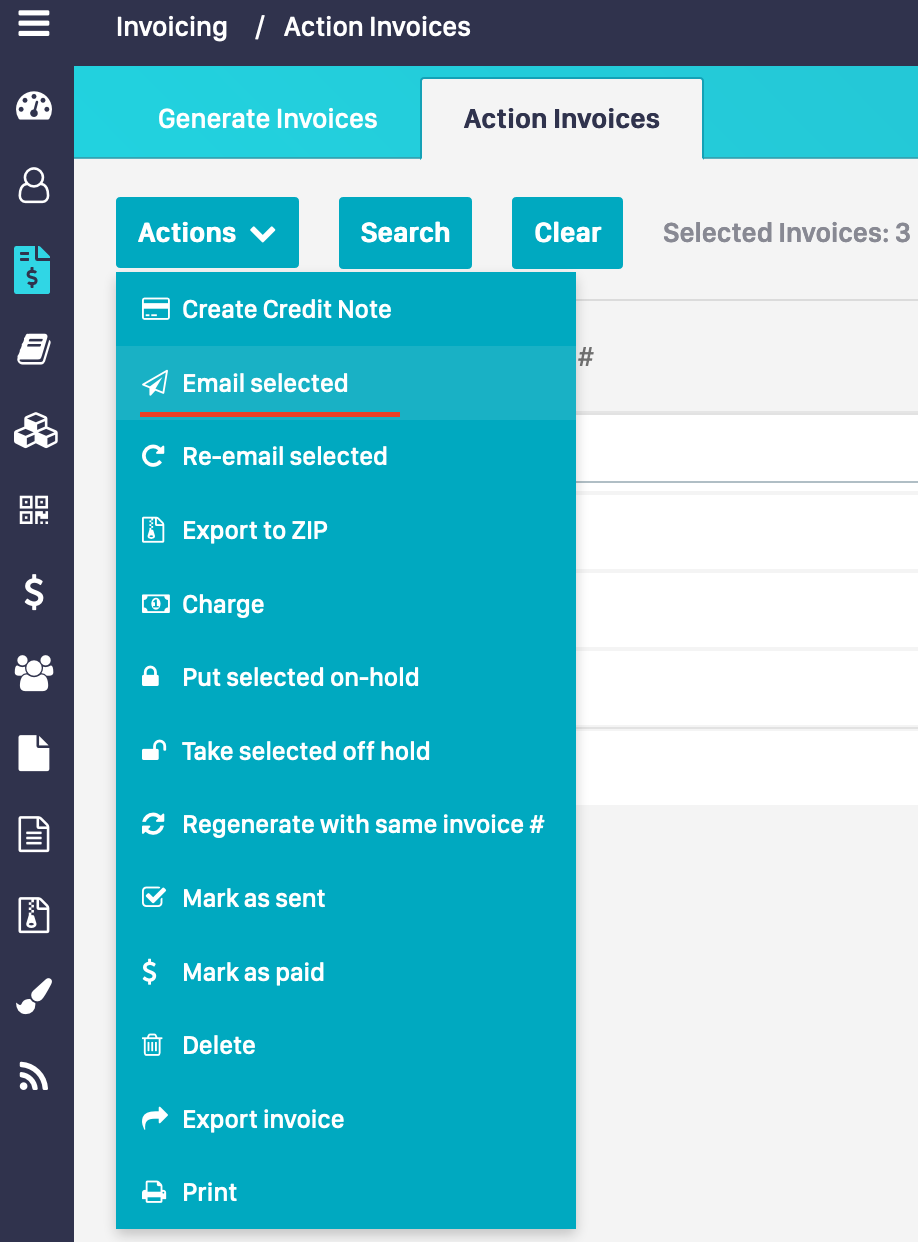Open the RSS feed sidebar icon

[x=34, y=1076]
